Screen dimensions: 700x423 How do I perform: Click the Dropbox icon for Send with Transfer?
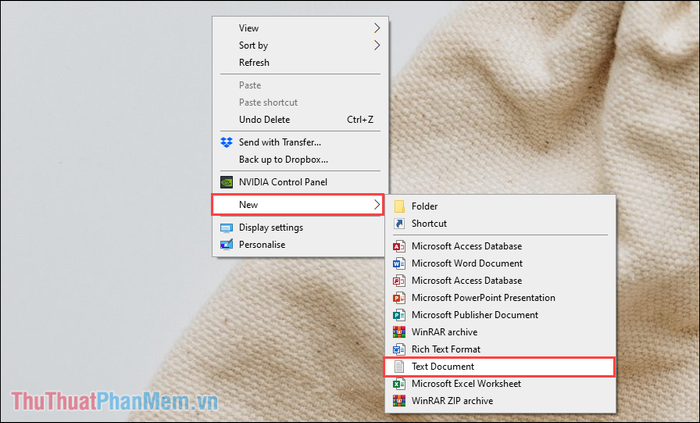226,142
